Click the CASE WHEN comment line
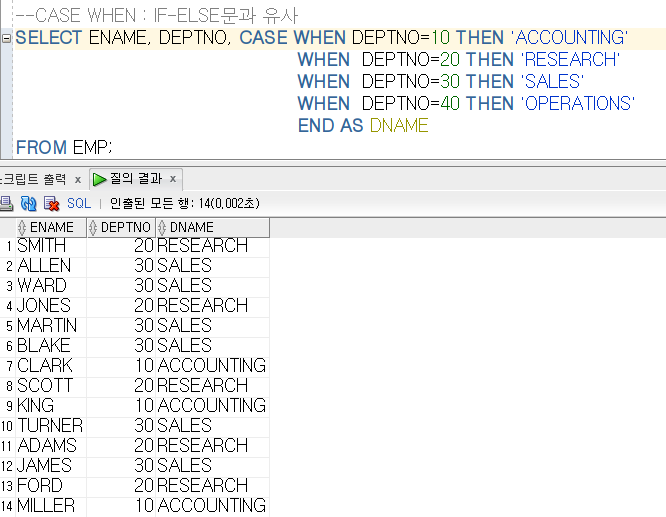Viewport: 666px width, 517px height. (x=156, y=16)
